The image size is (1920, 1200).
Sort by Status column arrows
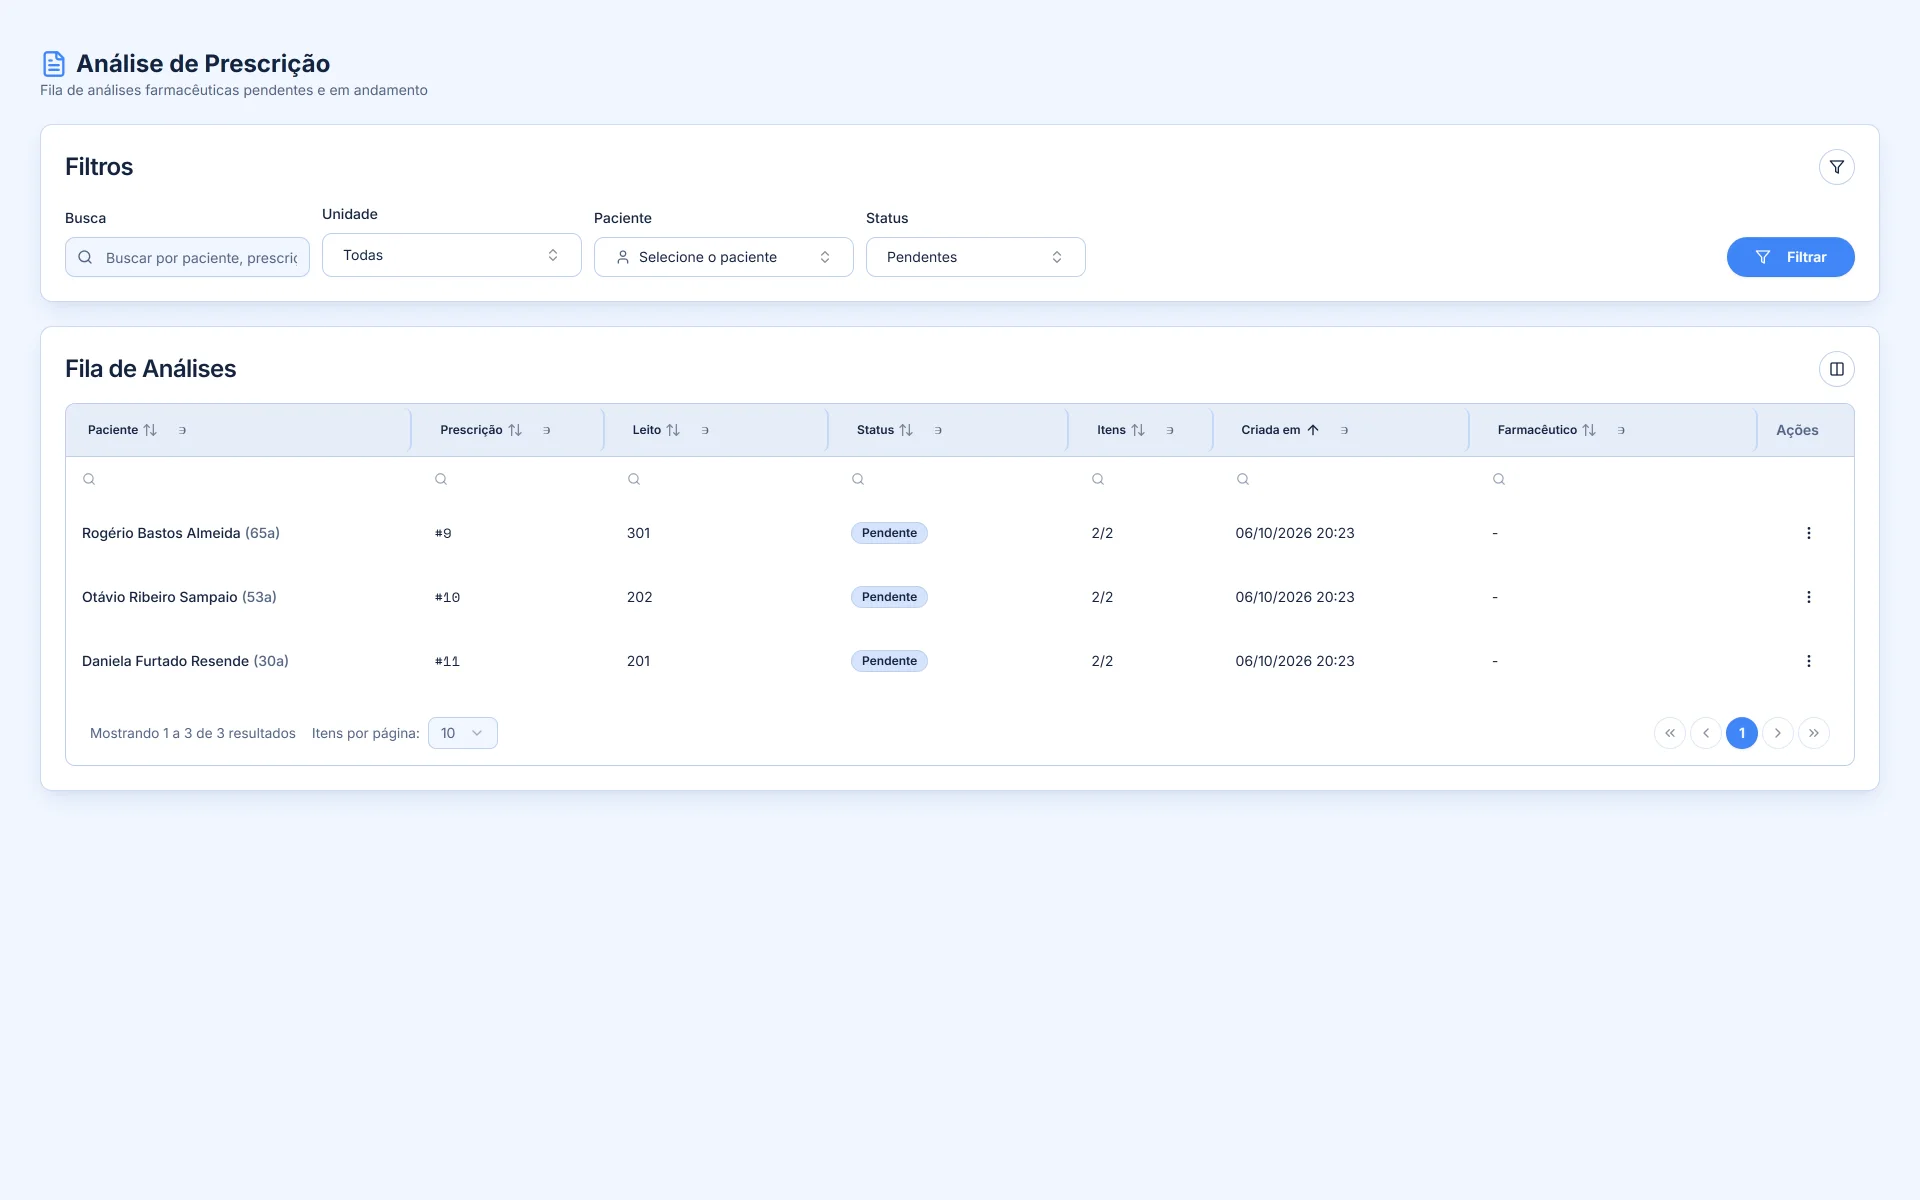click(906, 430)
